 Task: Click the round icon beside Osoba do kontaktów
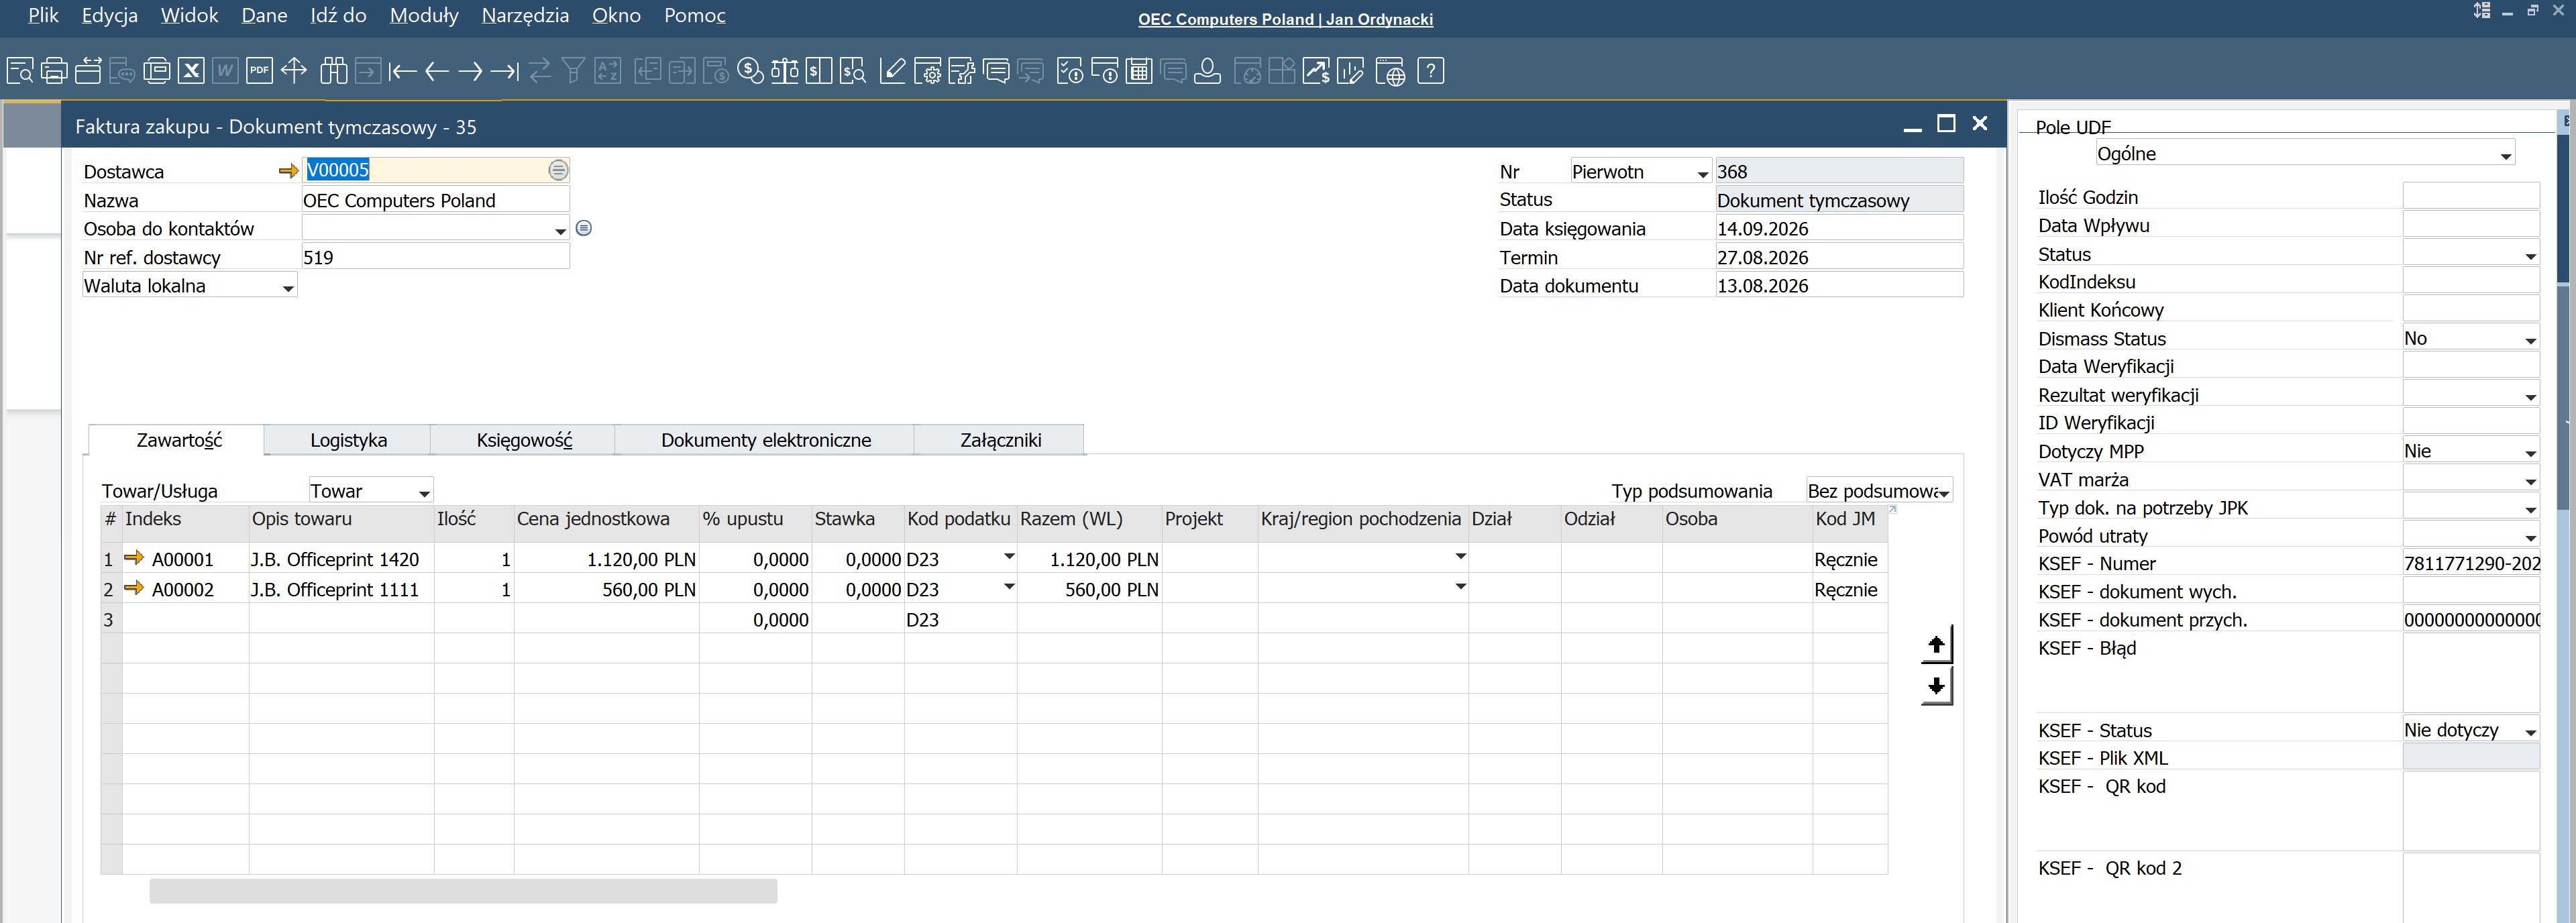pyautogui.click(x=584, y=228)
